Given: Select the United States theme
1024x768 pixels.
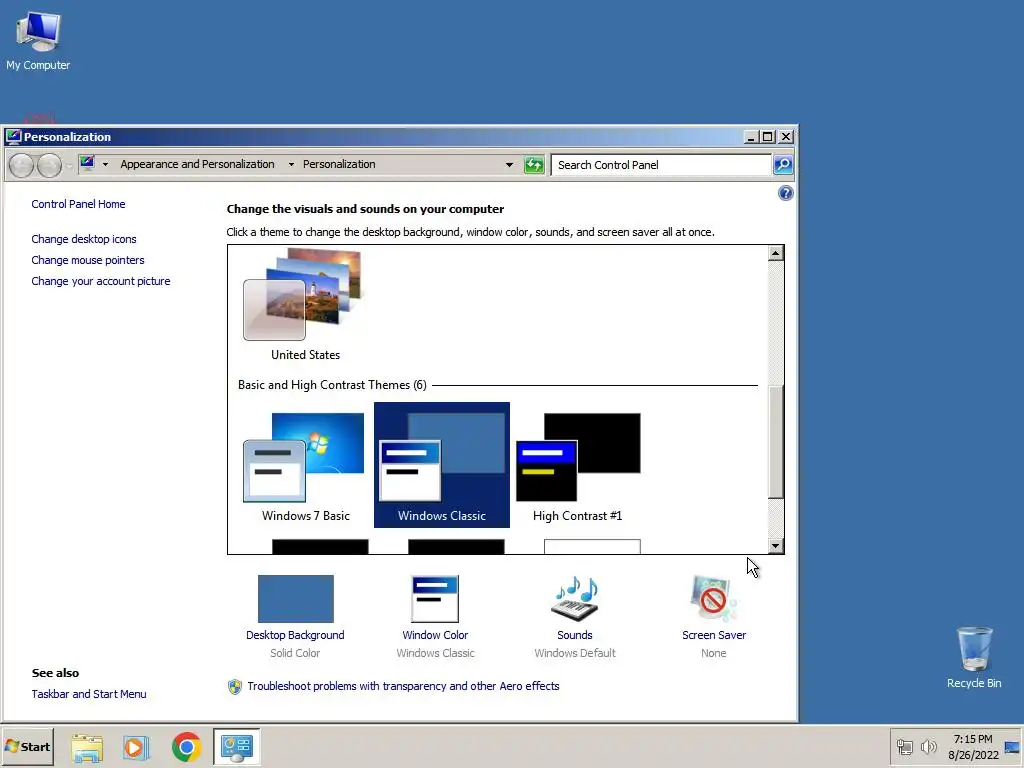Looking at the screenshot, I should pyautogui.click(x=305, y=306).
